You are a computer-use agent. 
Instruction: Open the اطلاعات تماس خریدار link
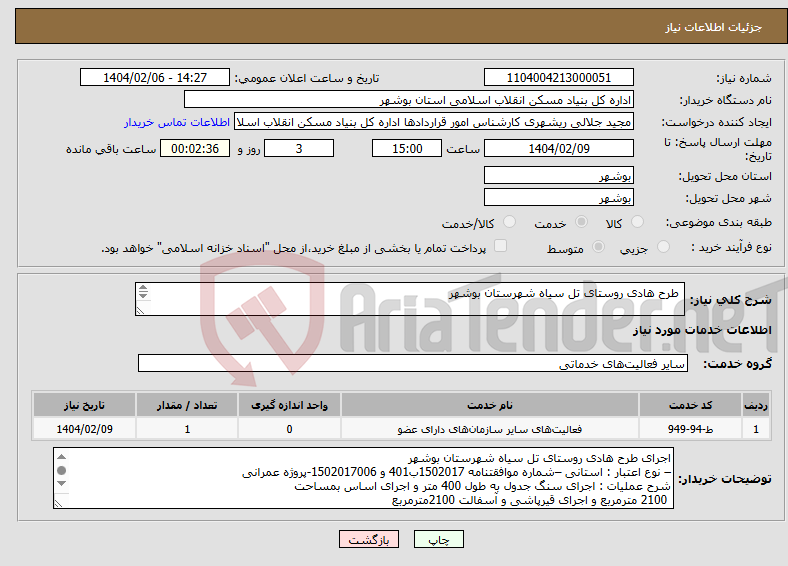coord(177,122)
